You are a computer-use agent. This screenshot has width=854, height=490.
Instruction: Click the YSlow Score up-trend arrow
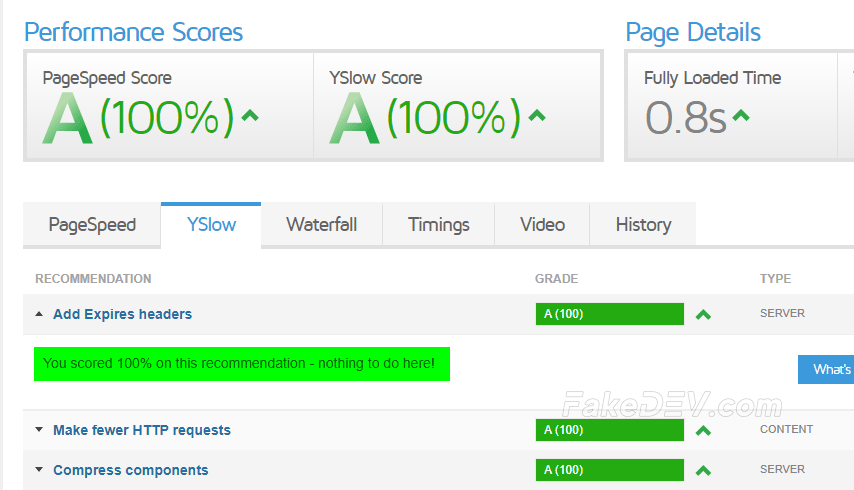(x=537, y=115)
